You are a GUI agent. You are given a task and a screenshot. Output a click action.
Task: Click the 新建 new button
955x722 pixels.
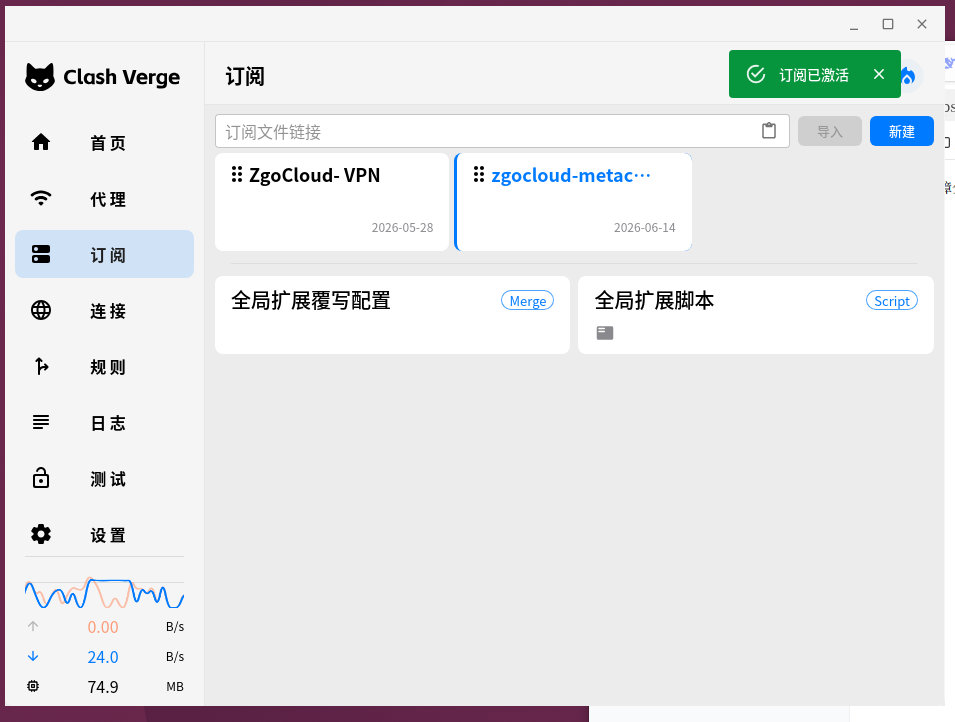tap(901, 131)
